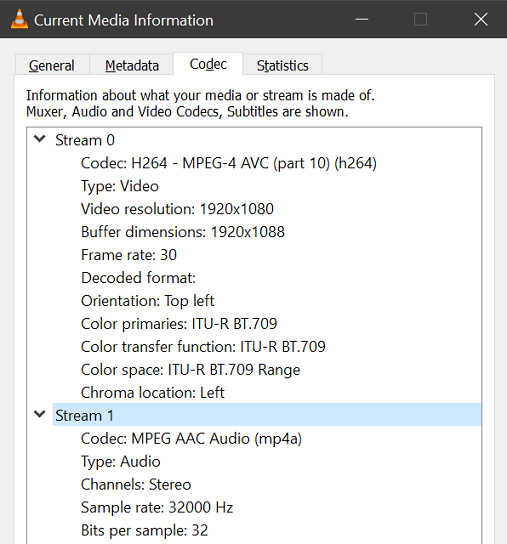The height and width of the screenshot is (544, 507).
Task: Collapse the Stream 1 chevron
Action: tap(40, 414)
